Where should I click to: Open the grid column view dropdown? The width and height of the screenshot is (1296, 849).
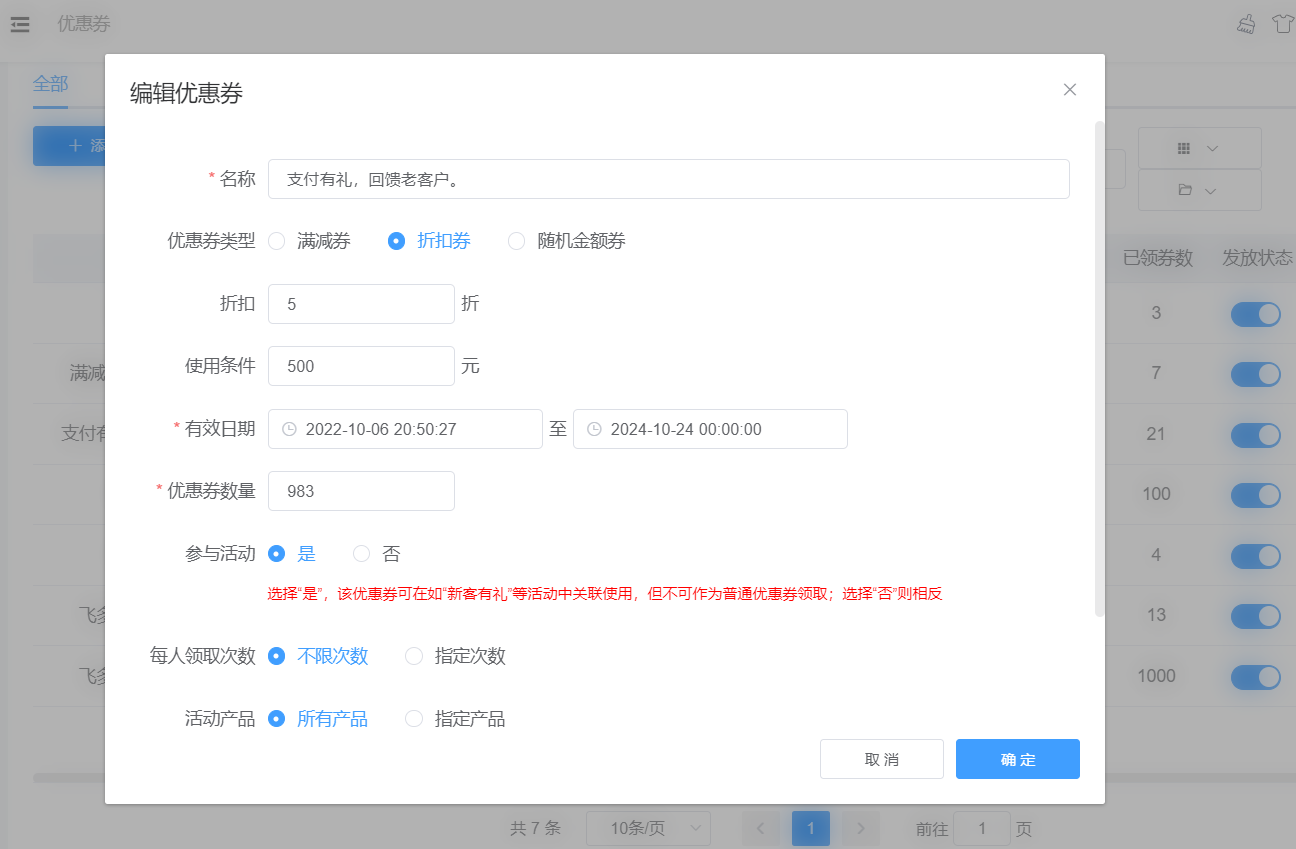(x=1199, y=148)
